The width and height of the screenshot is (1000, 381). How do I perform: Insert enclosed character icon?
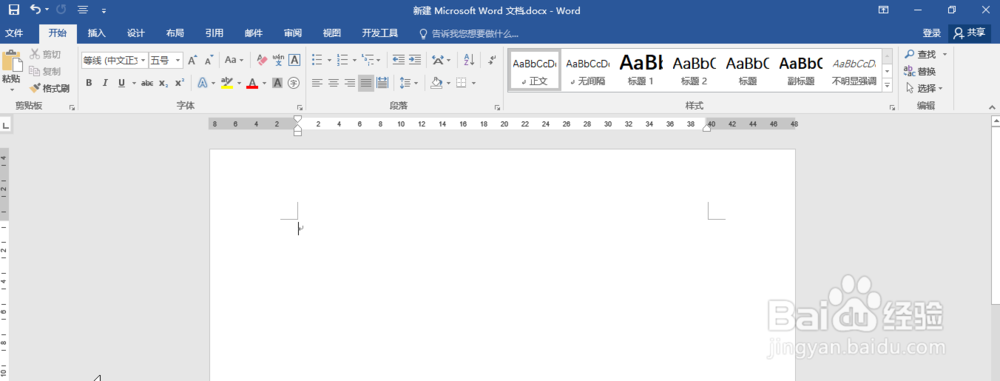(293, 83)
